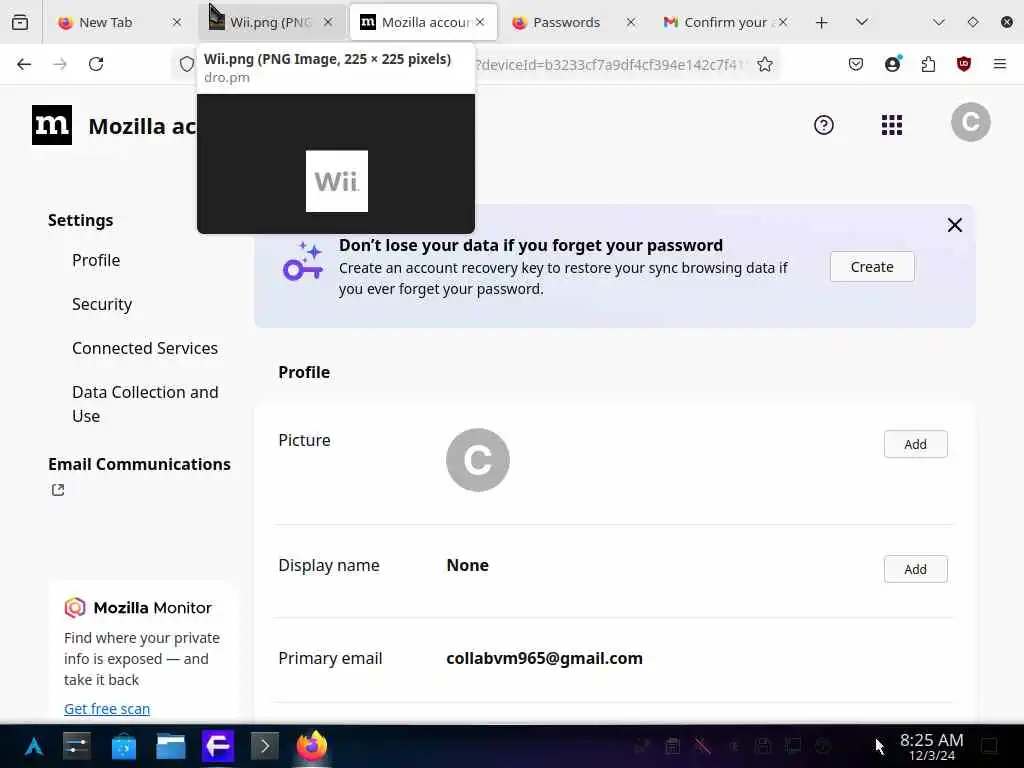The width and height of the screenshot is (1024, 768).
Task: Go to Profile in Settings sidebar
Action: pos(96,260)
